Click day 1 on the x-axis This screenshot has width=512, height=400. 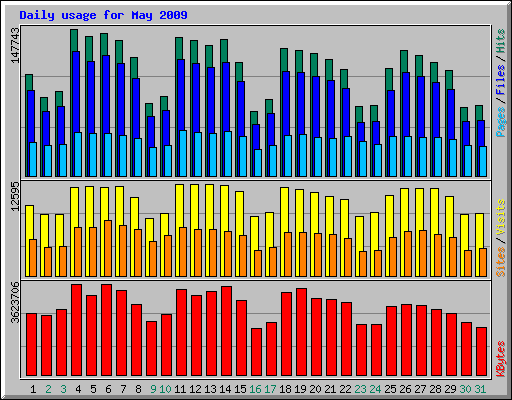[33, 389]
